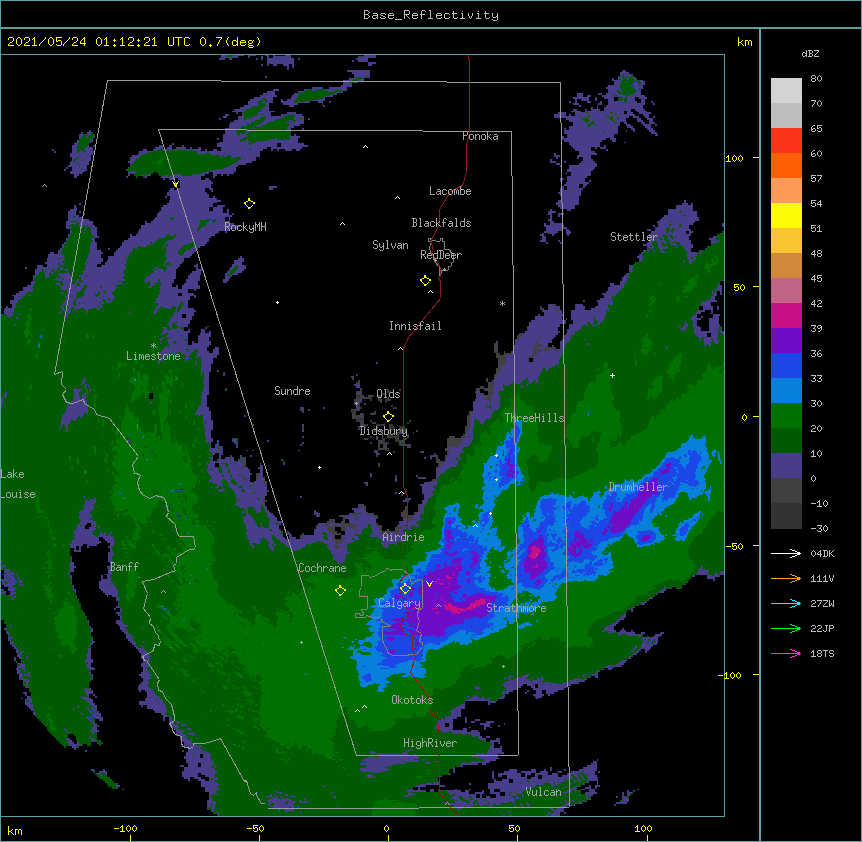Click the magenta 18TS arrow in legend
862x842 pixels.
tap(786, 653)
